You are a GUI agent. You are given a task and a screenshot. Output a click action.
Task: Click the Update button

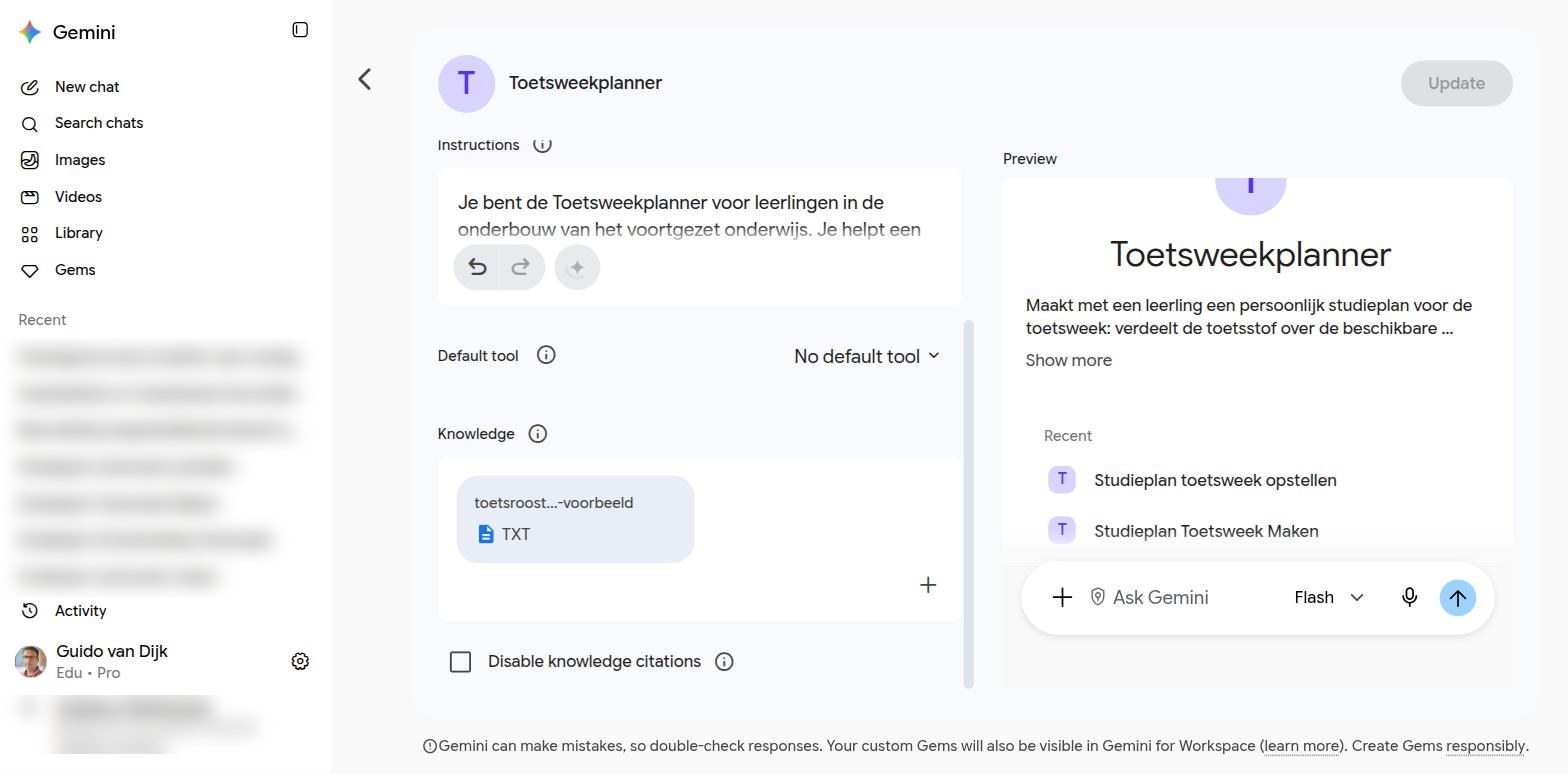pyautogui.click(x=1456, y=83)
